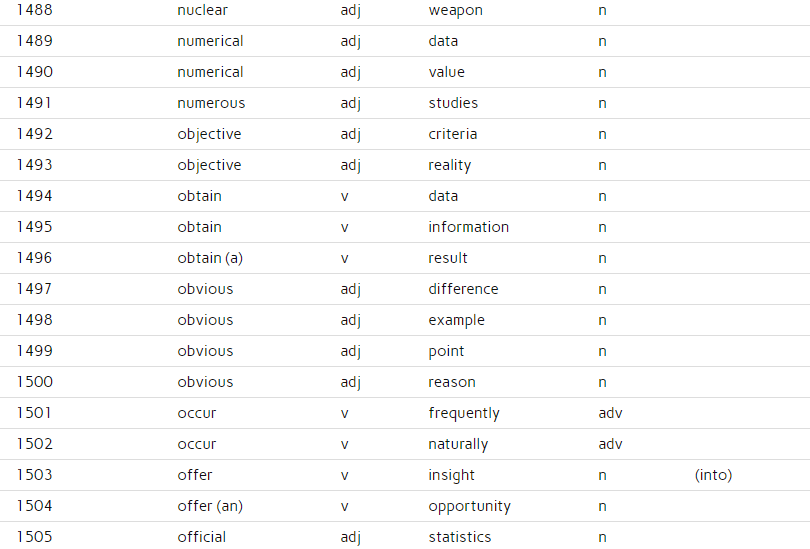
Task: Select 'numerical' in row 1489
Action: [210, 41]
